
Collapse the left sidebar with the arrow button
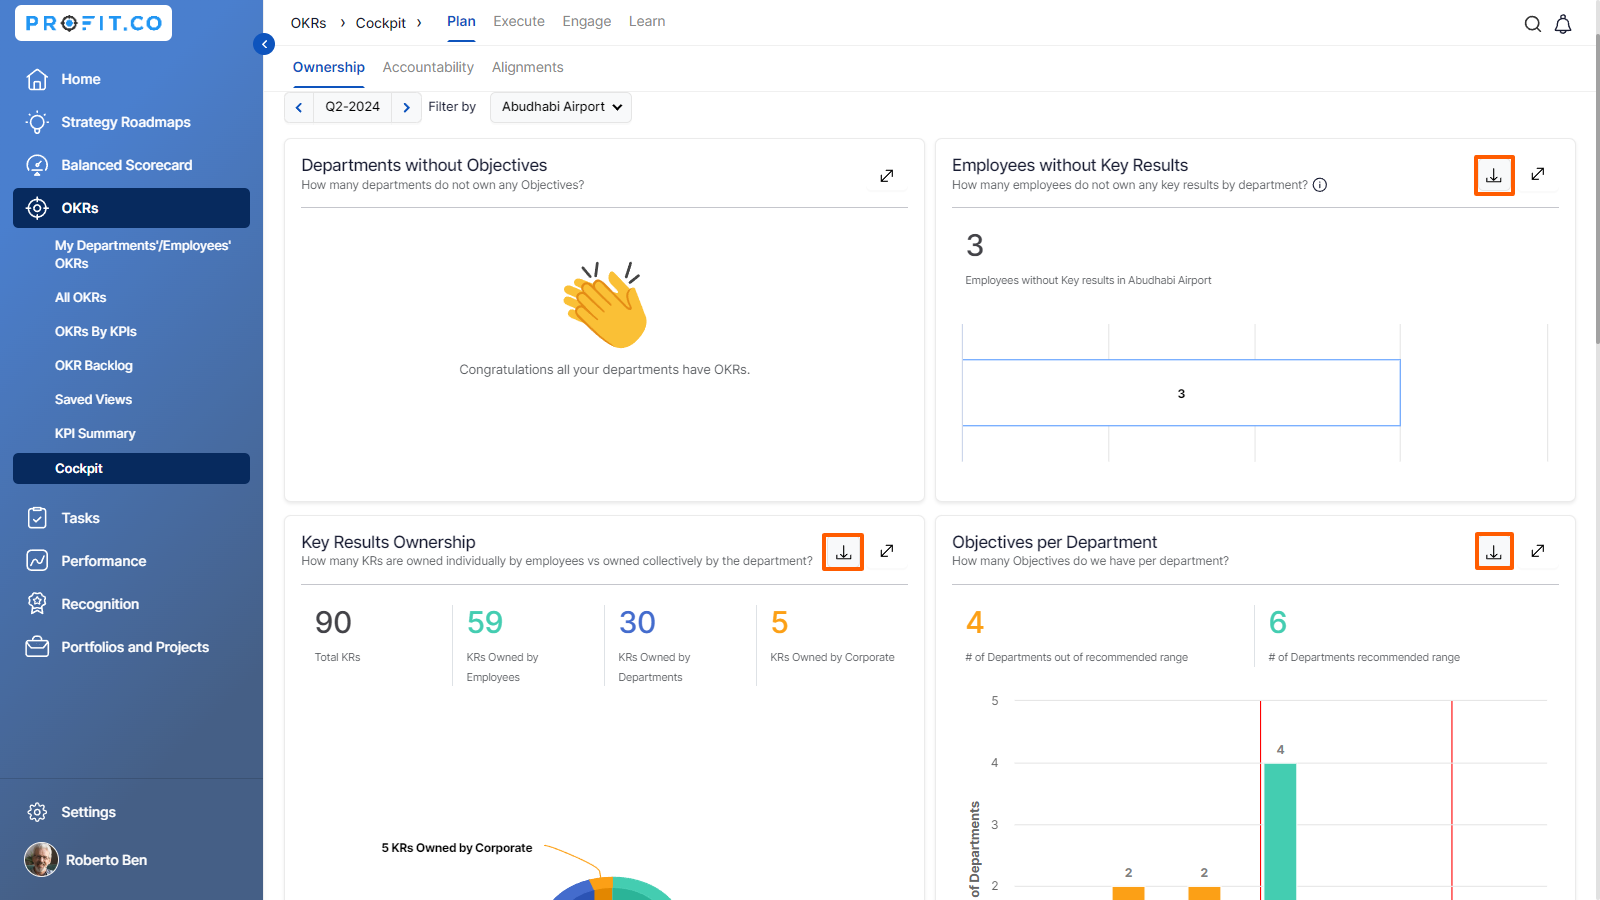click(264, 44)
